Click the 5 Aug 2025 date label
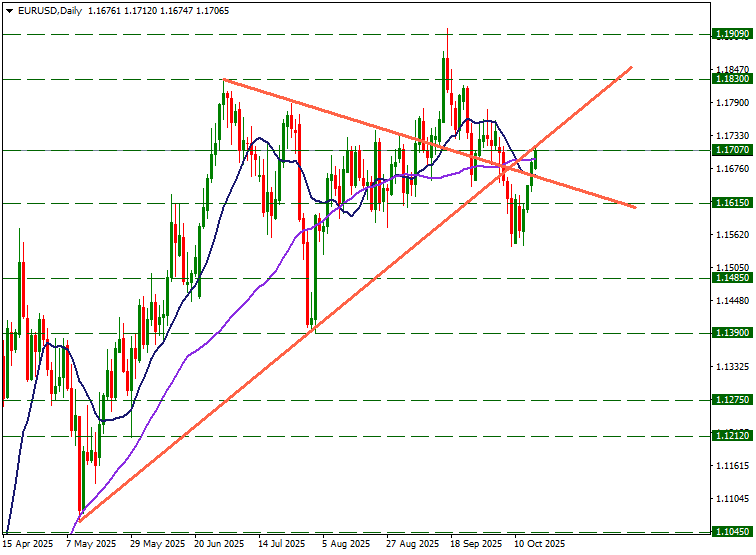Screen dimensions: 756x555 [347, 545]
